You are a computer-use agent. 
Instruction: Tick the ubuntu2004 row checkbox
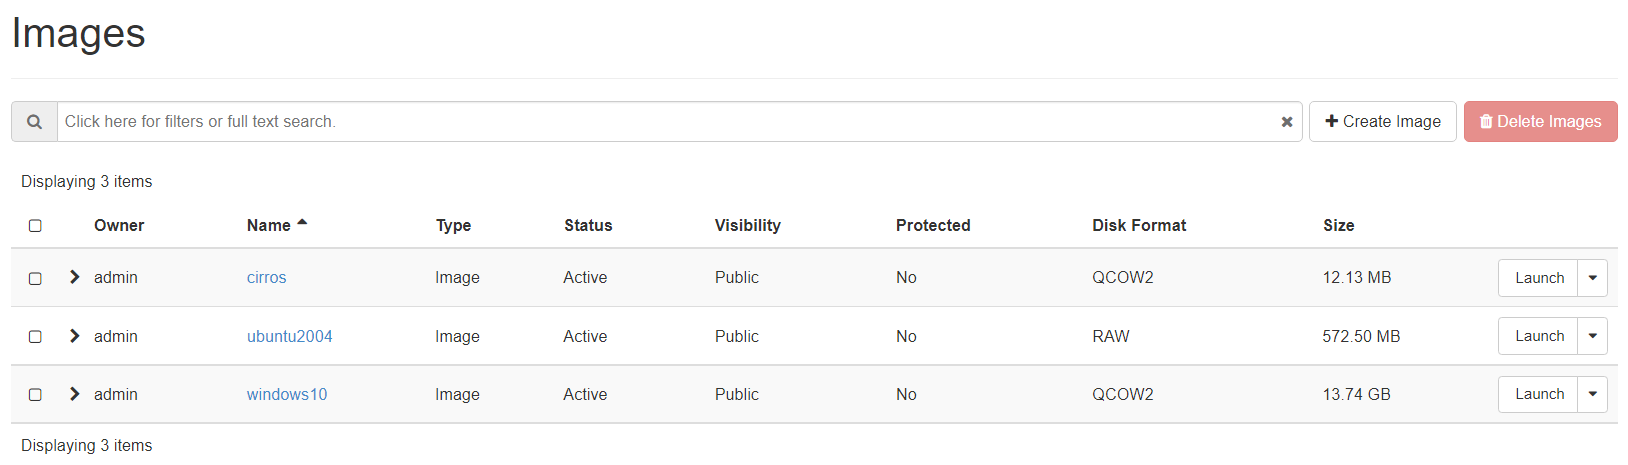(35, 337)
